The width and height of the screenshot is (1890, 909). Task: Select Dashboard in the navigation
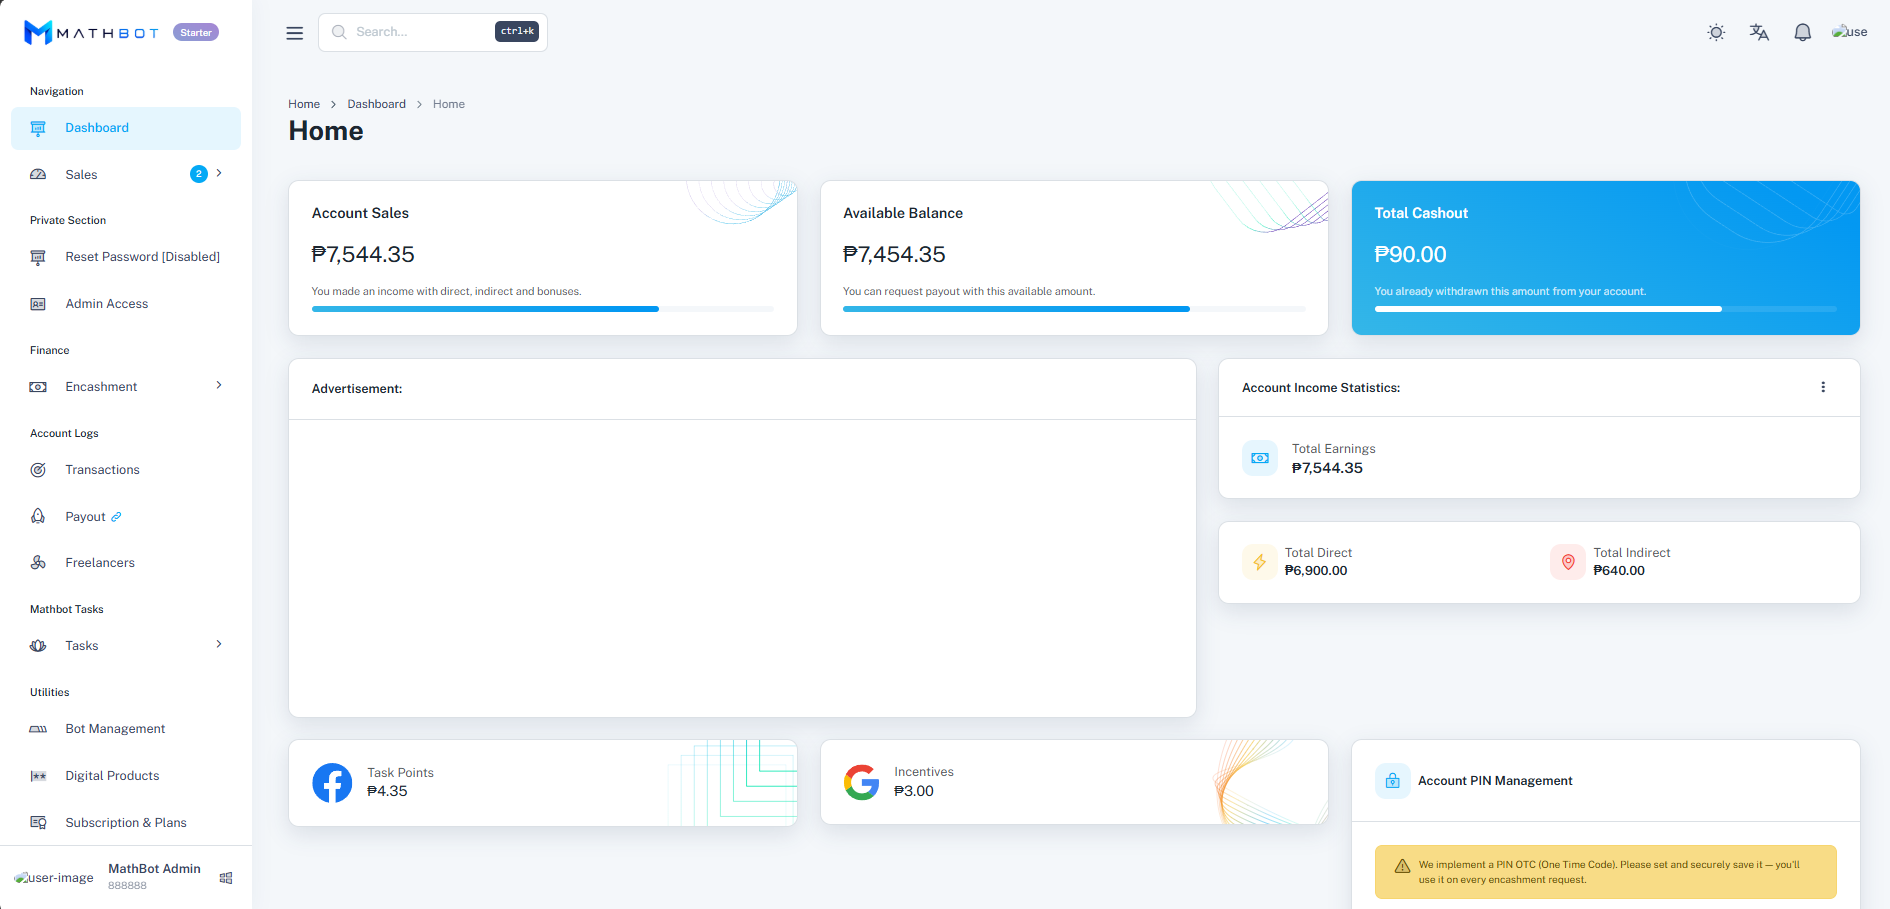(126, 128)
